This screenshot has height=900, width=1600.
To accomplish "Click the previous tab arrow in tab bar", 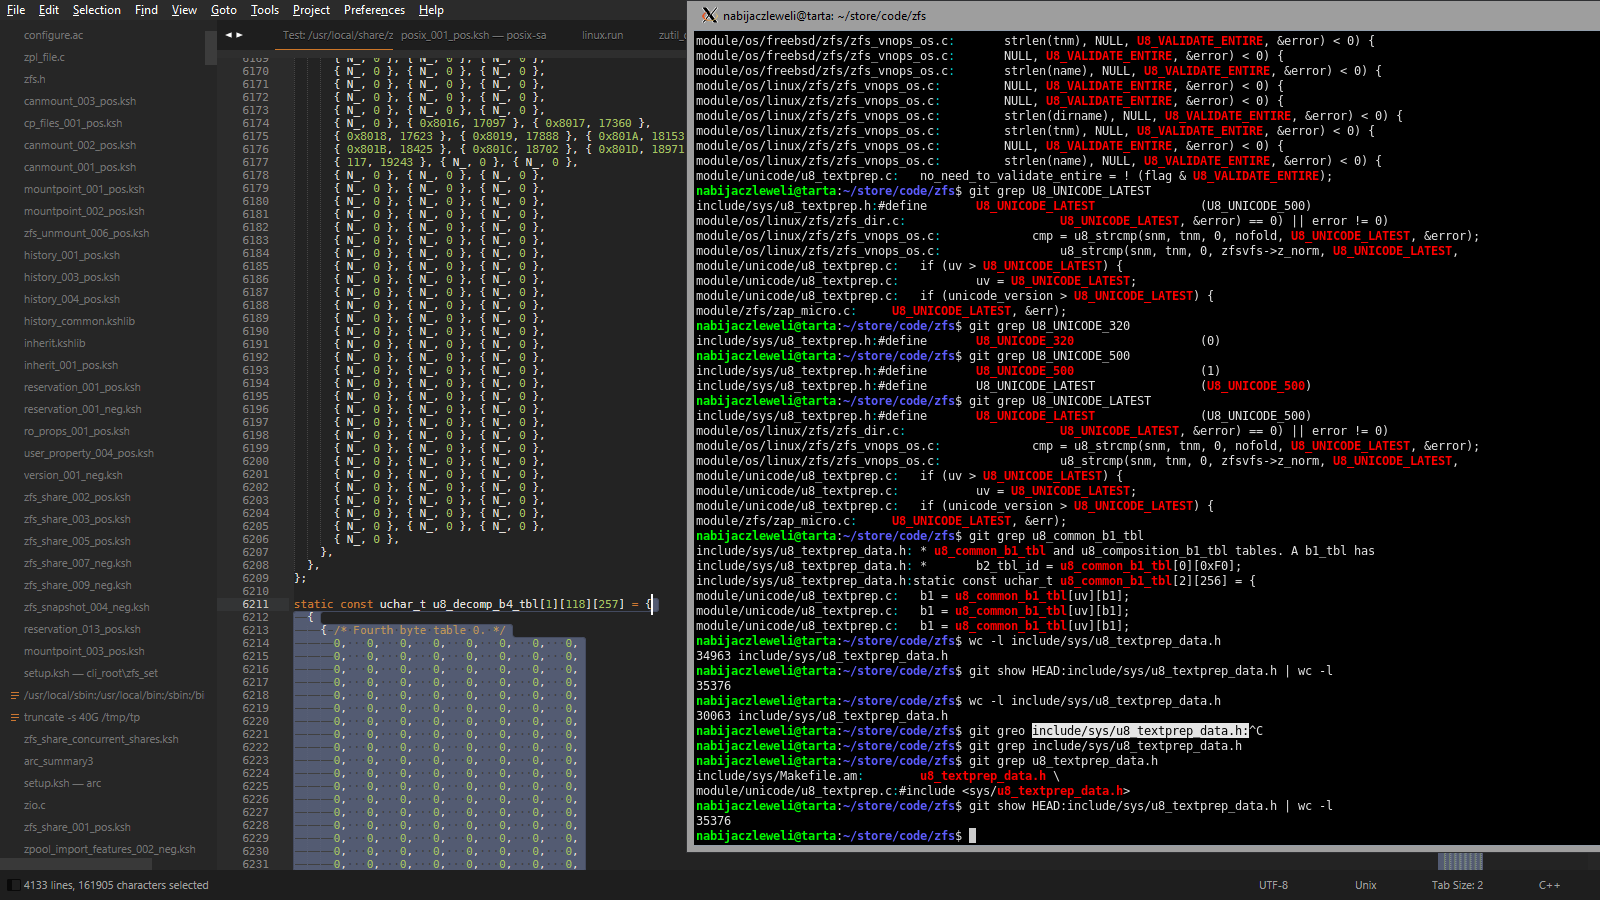I will tap(229, 35).
